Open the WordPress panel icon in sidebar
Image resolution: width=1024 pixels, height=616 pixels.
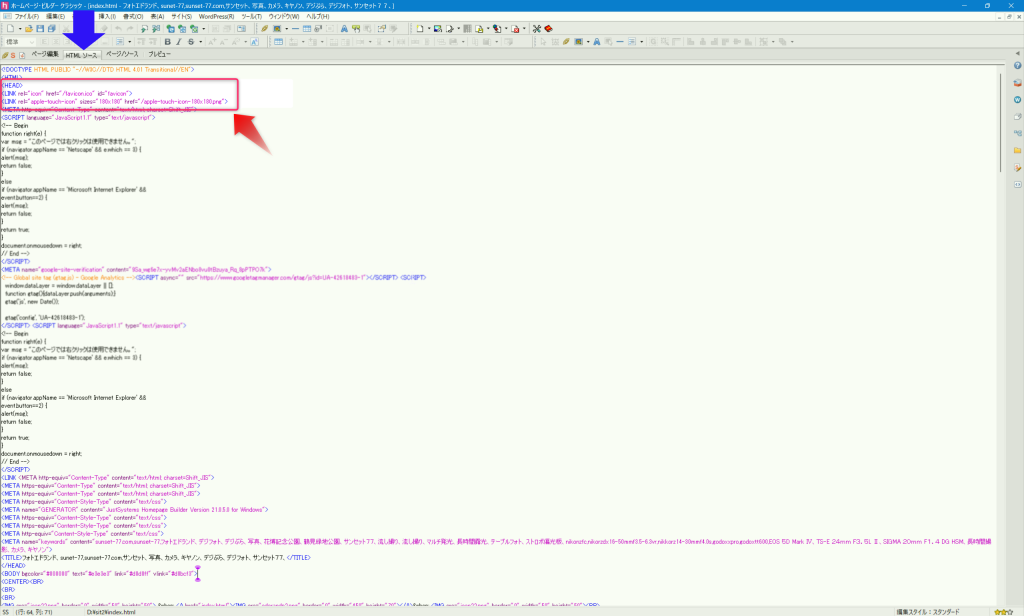coord(1017,100)
